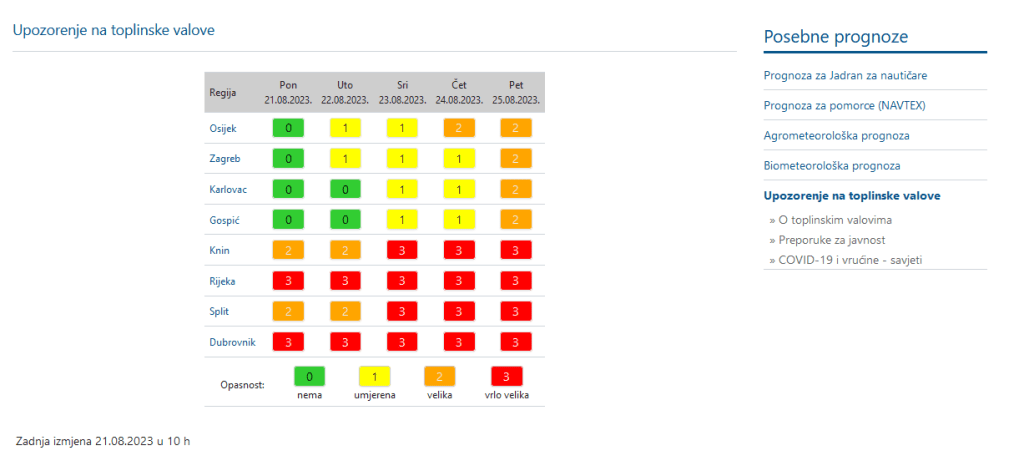
Task: Open O toplinskim valovima submenu link
Action: point(830,219)
